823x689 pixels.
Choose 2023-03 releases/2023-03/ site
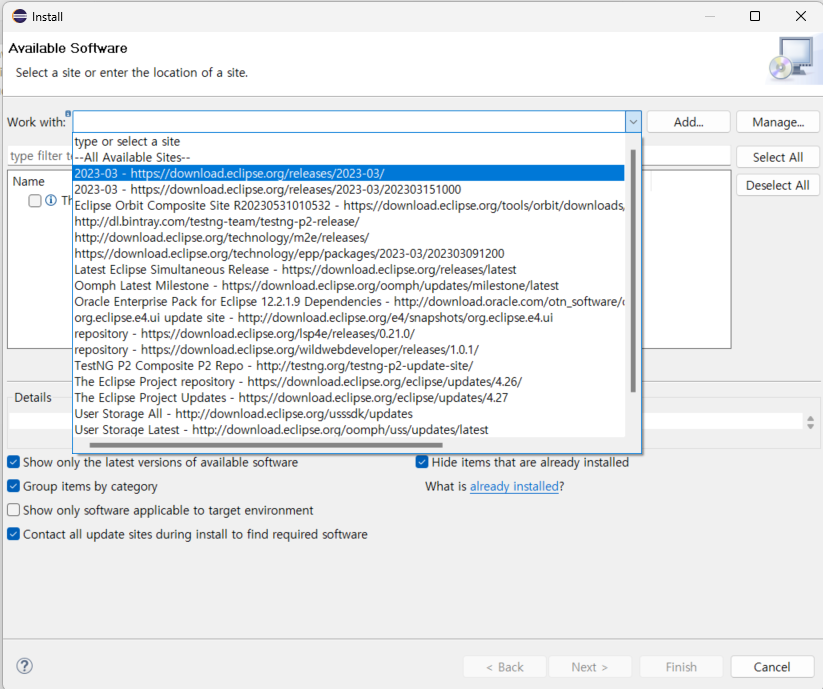click(x=349, y=173)
